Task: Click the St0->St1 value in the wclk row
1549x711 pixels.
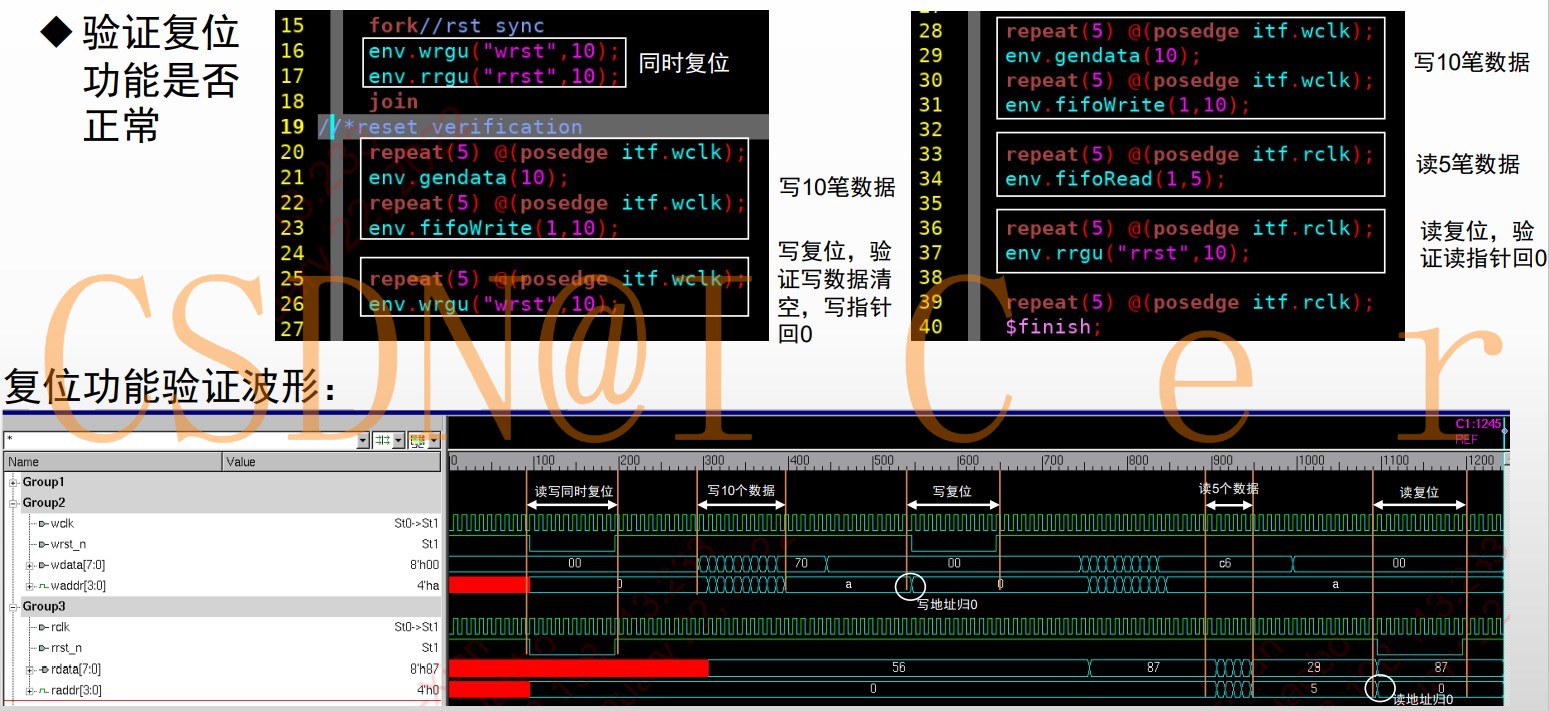Action: tap(416, 524)
